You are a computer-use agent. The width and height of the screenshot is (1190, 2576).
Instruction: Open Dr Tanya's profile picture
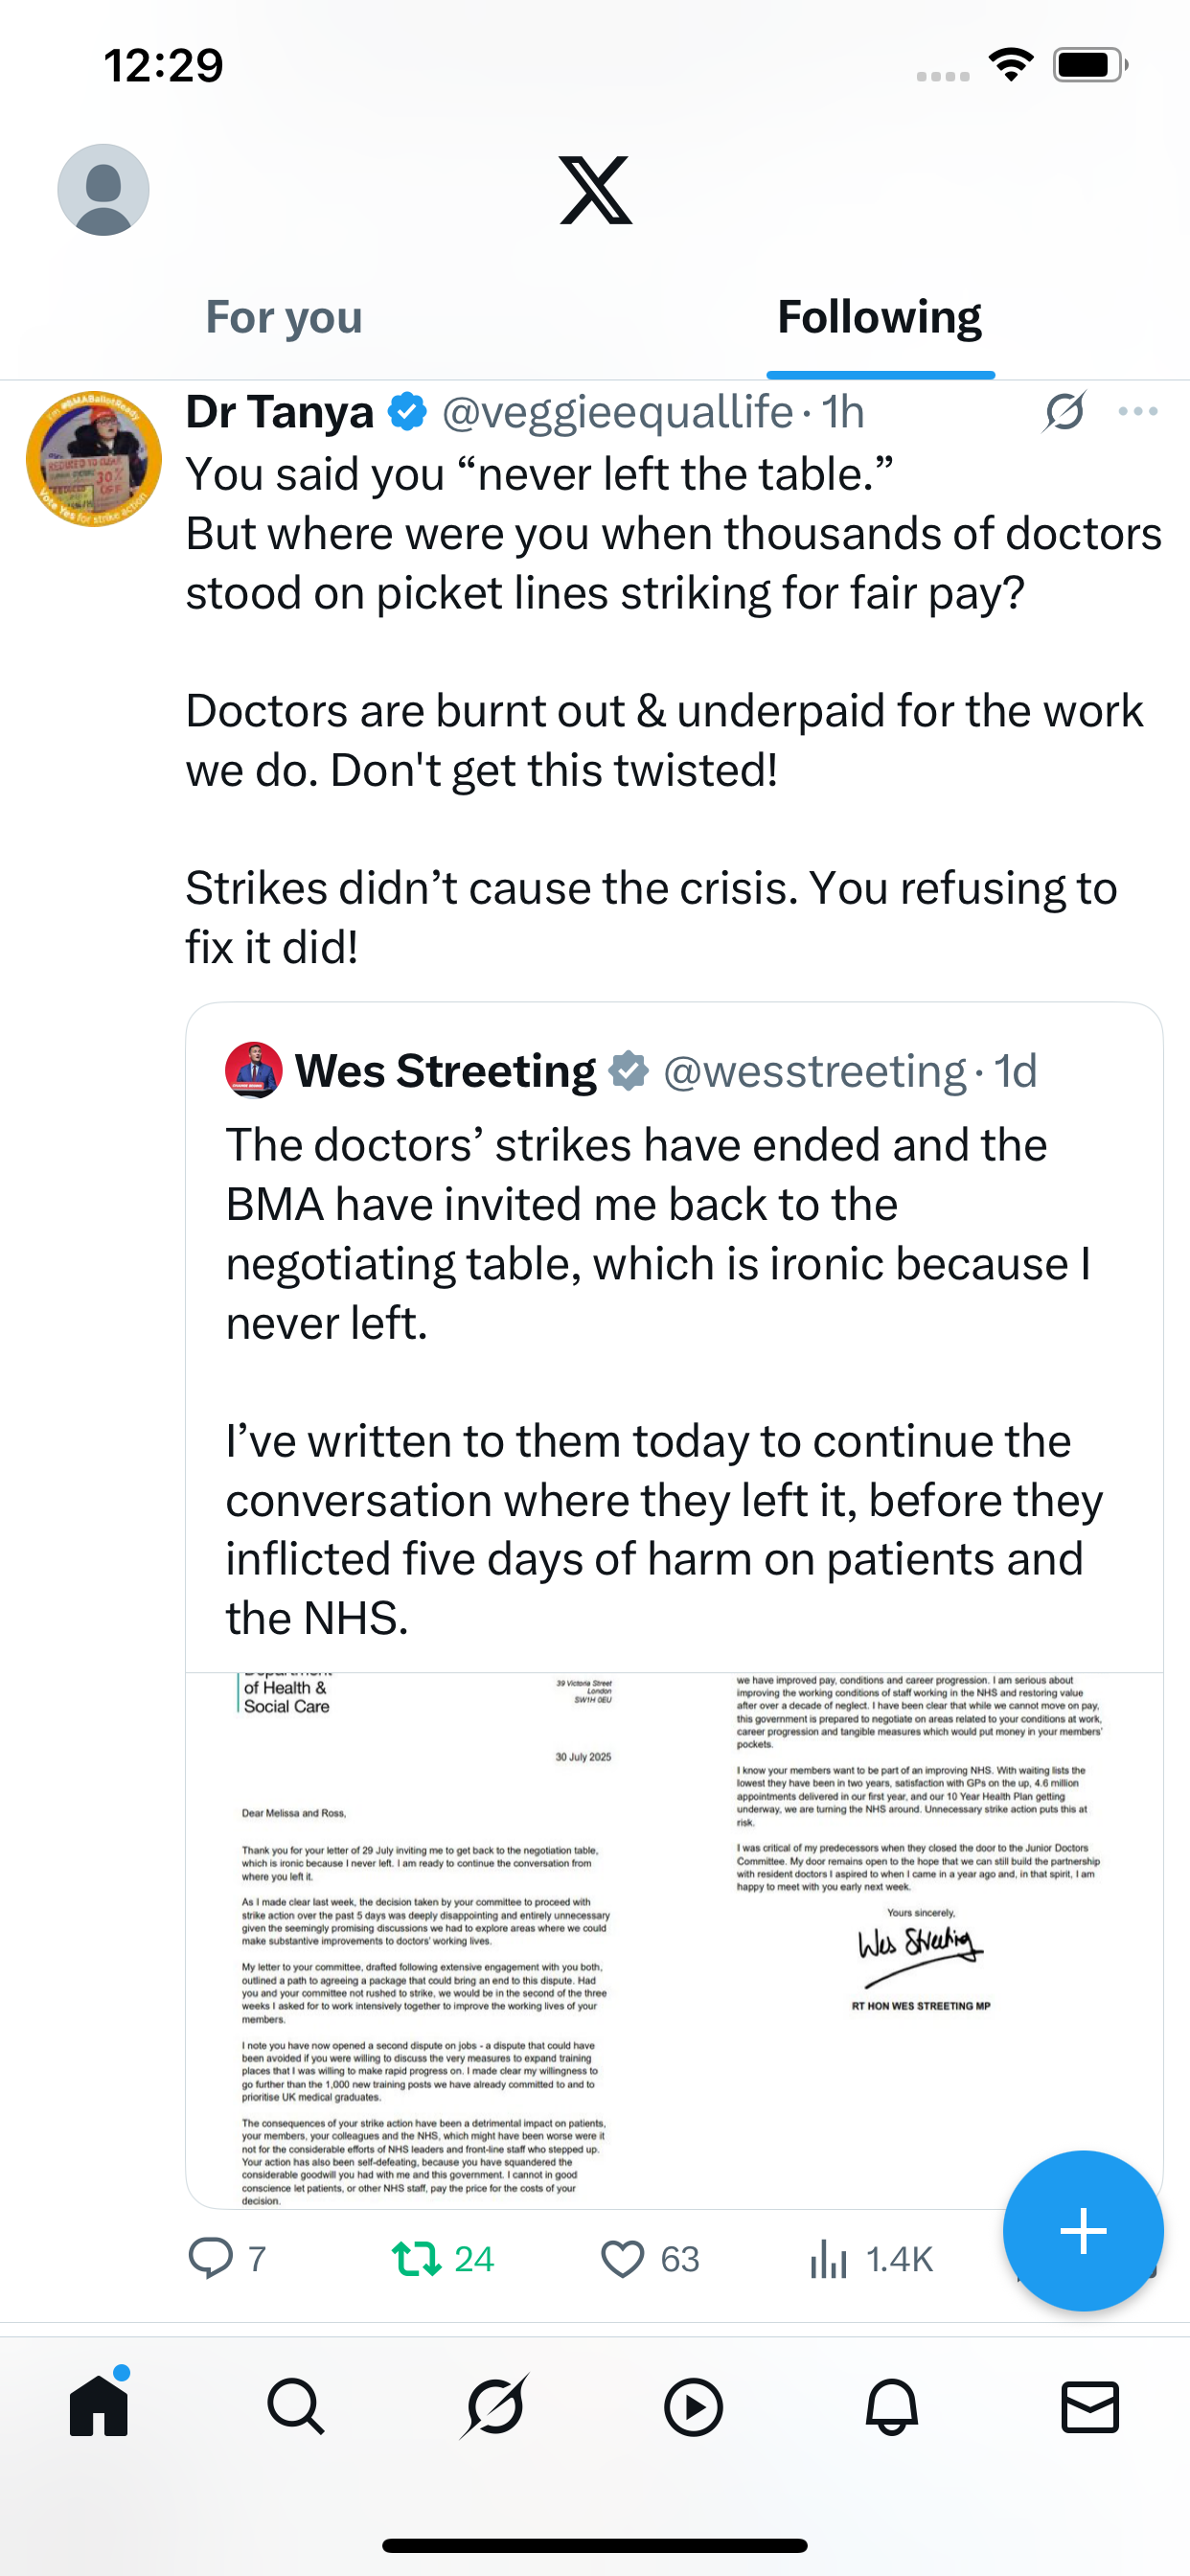click(x=94, y=459)
